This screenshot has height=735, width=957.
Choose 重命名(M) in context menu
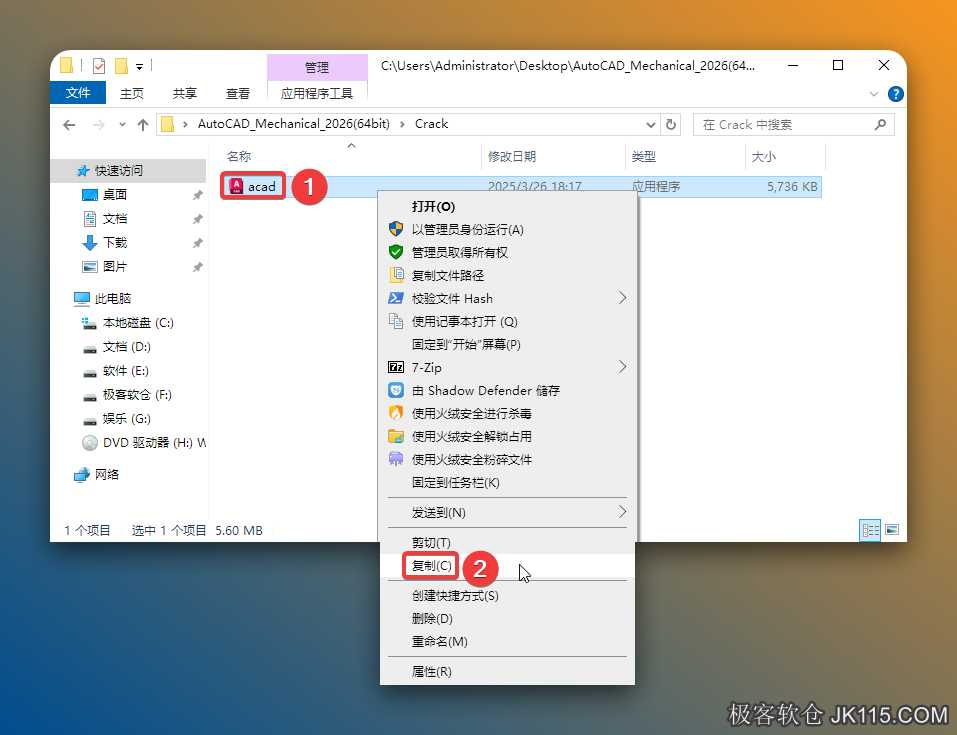tap(507, 642)
